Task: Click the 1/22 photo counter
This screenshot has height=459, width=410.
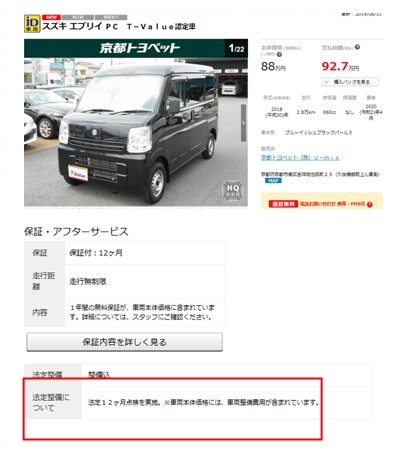Action: tap(237, 49)
